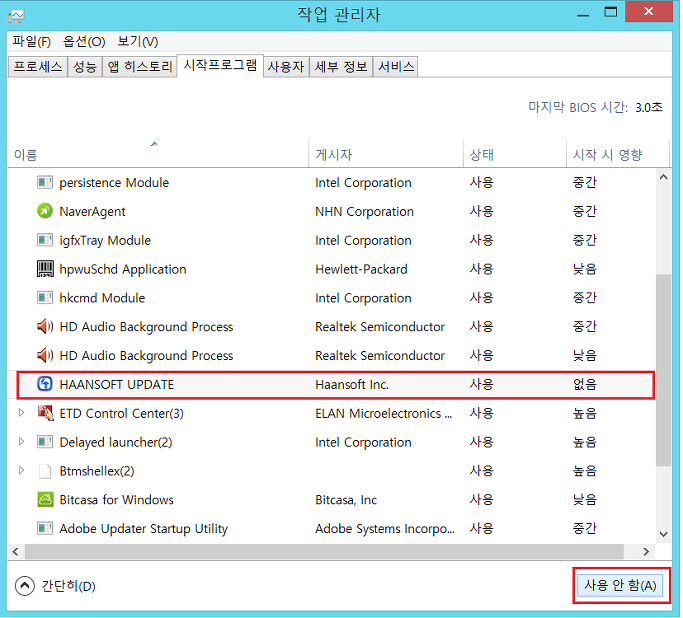Click the horizontal scrollbar right arrow
The height and width of the screenshot is (618, 683).
(x=646, y=552)
